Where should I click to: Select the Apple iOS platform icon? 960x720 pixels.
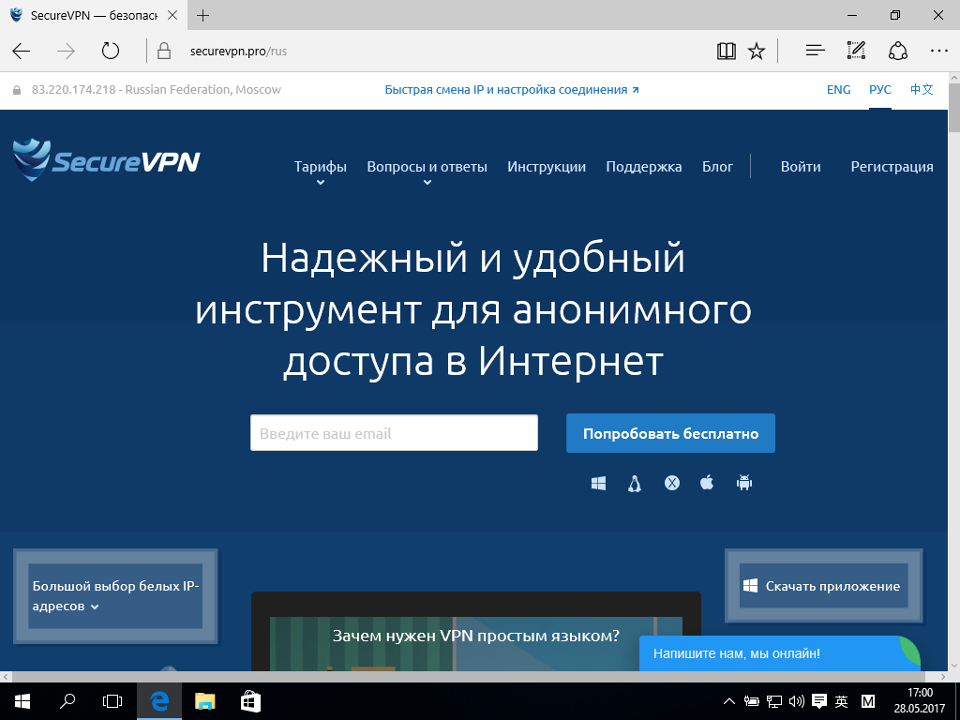[x=707, y=483]
